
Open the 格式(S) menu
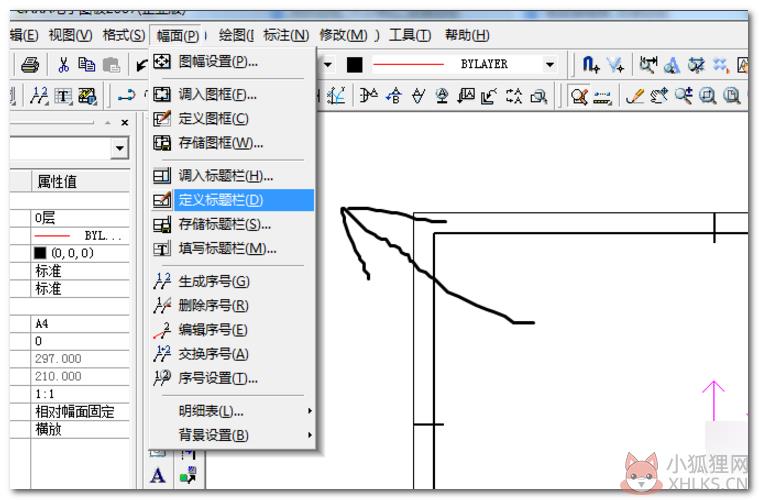(123, 35)
